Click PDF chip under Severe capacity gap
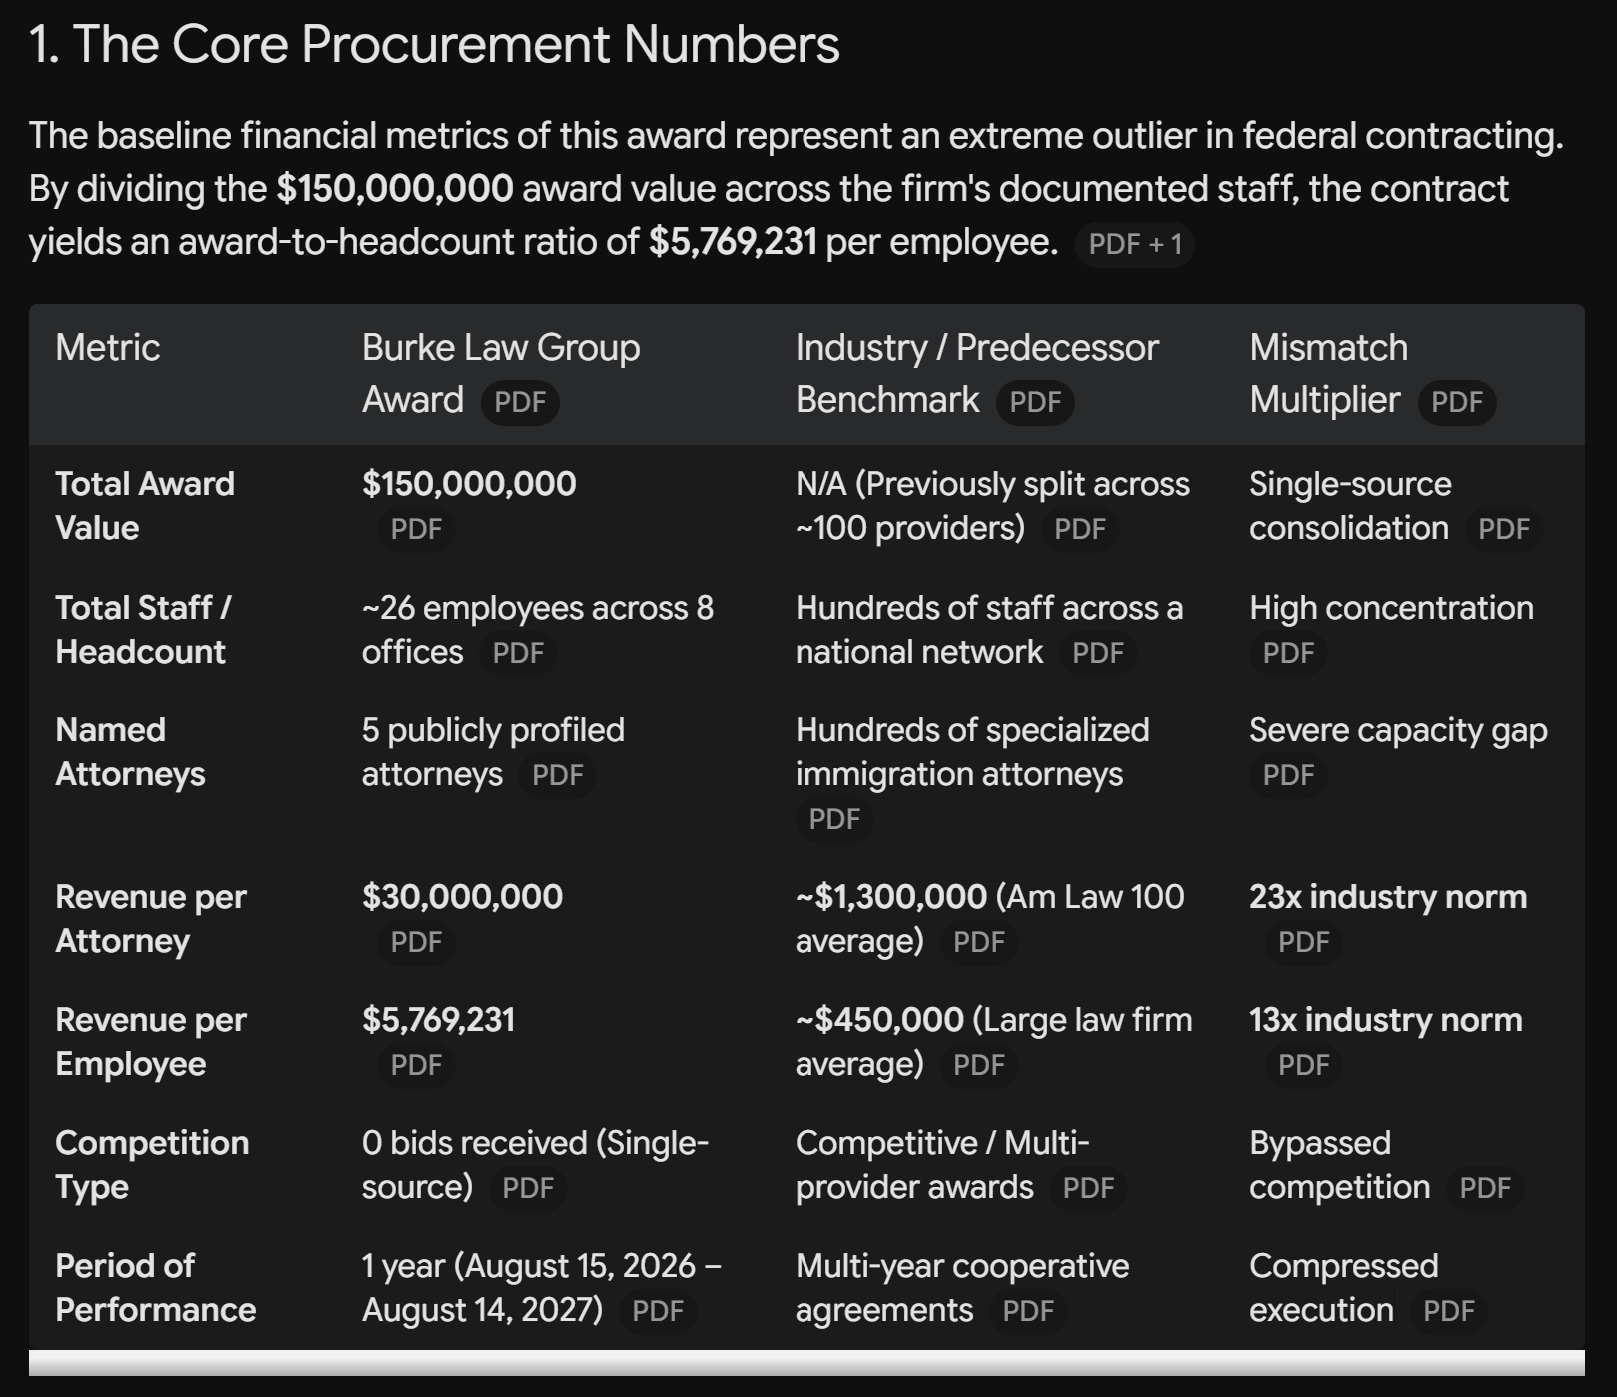The image size is (1617, 1397). (x=1288, y=775)
